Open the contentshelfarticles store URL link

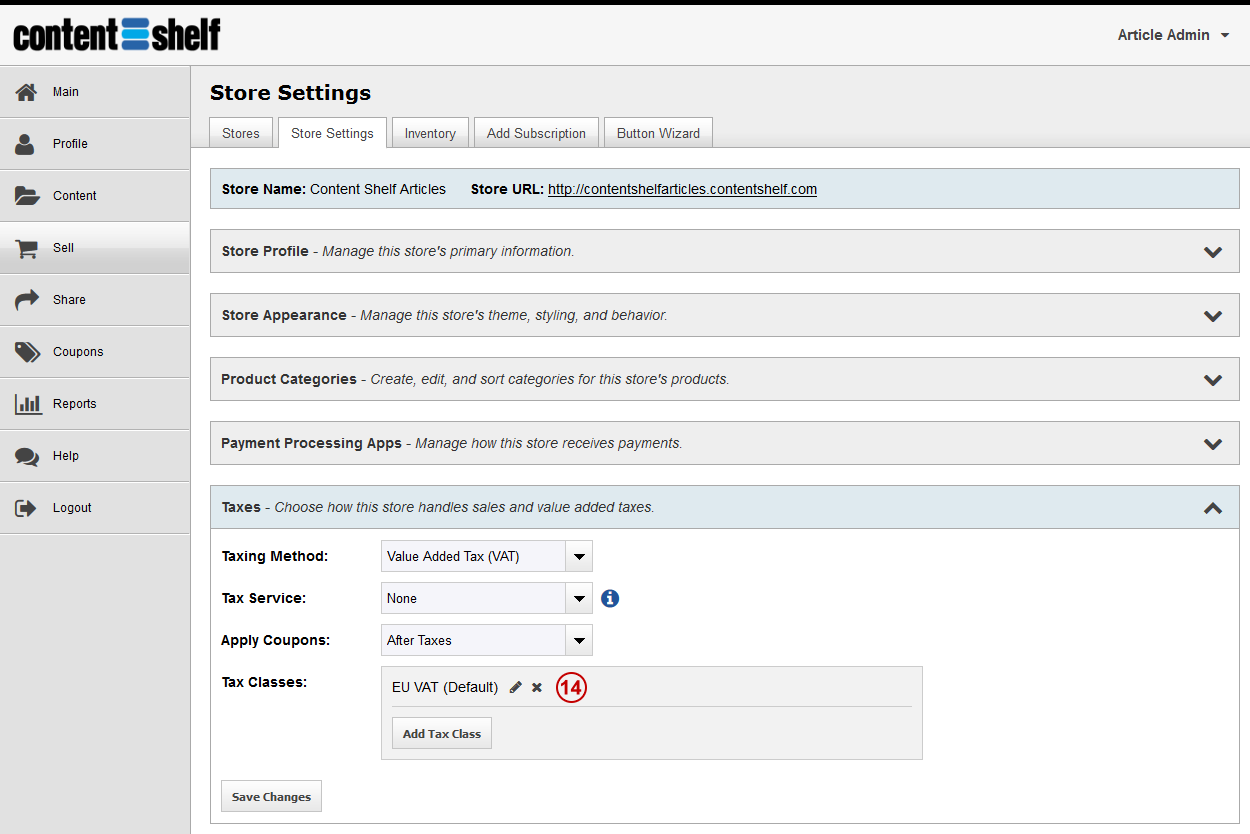682,189
